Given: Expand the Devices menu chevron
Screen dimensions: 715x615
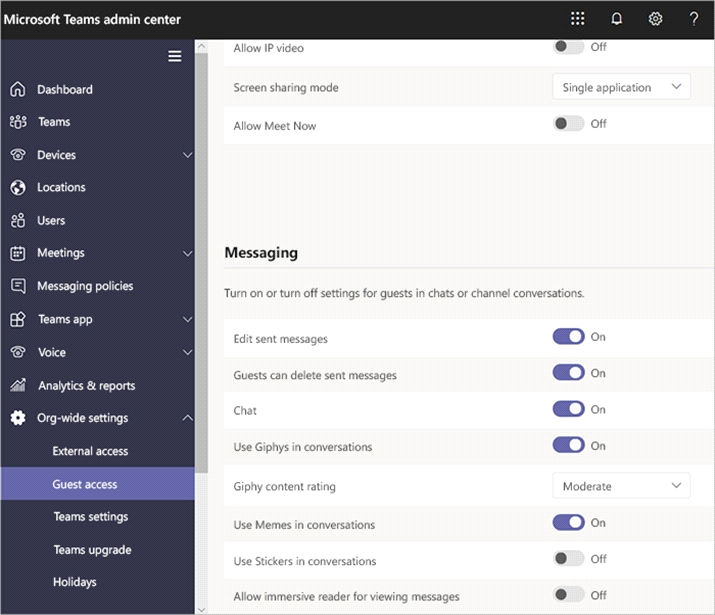Looking at the screenshot, I should pos(187,155).
